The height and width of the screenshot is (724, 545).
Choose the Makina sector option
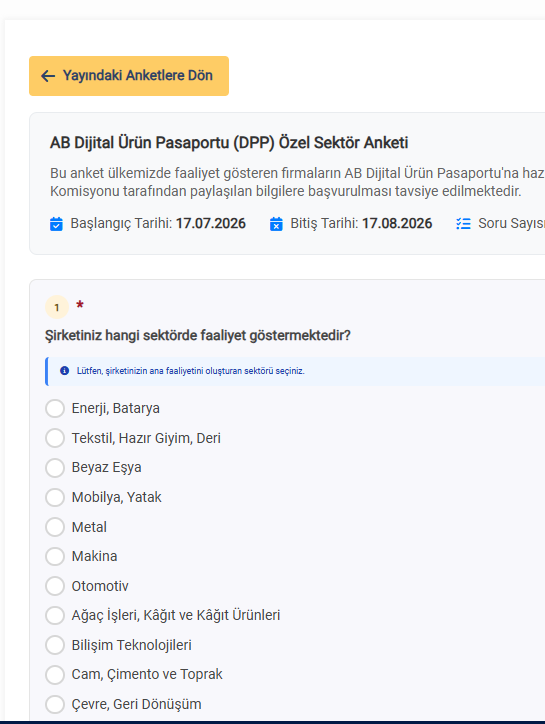(55, 556)
